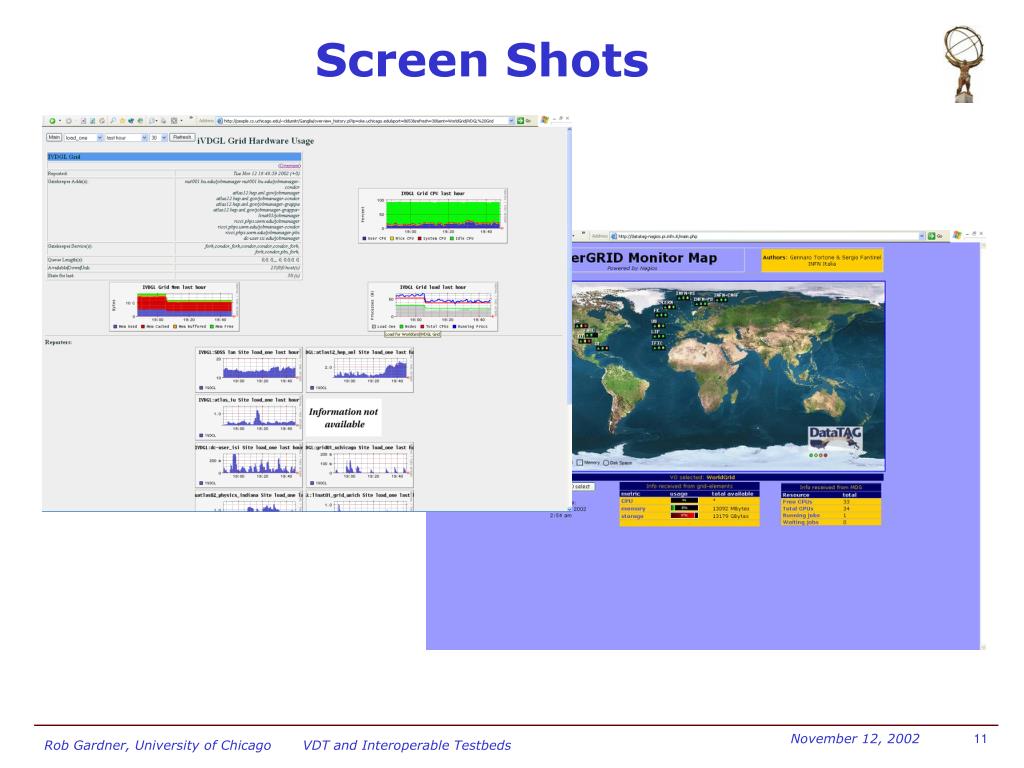1024x768 pixels.
Task: Click the "Powered by Nagios" subtitle
Action: coord(632,268)
